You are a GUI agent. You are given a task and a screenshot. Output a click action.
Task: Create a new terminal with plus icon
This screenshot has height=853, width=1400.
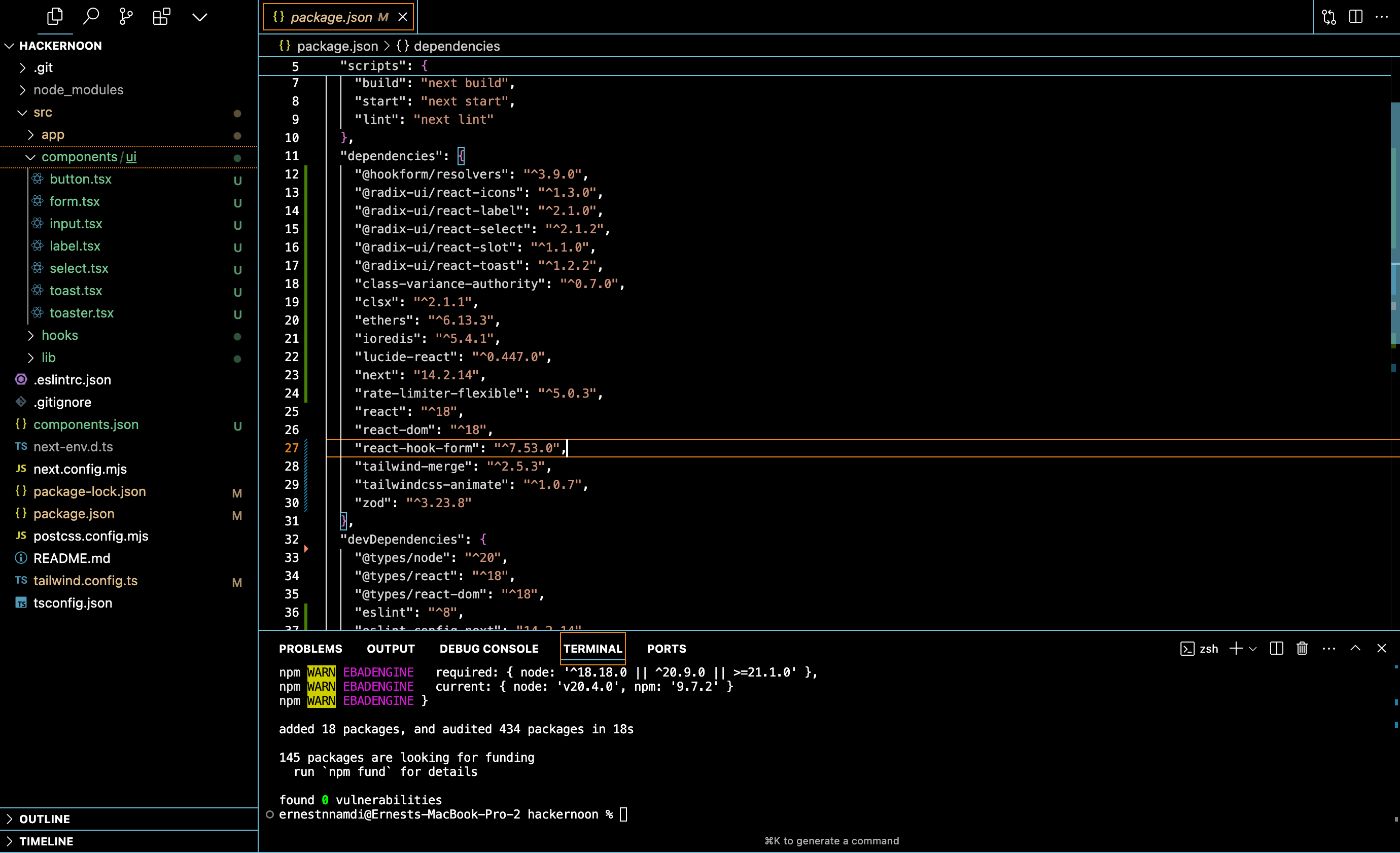(1236, 648)
